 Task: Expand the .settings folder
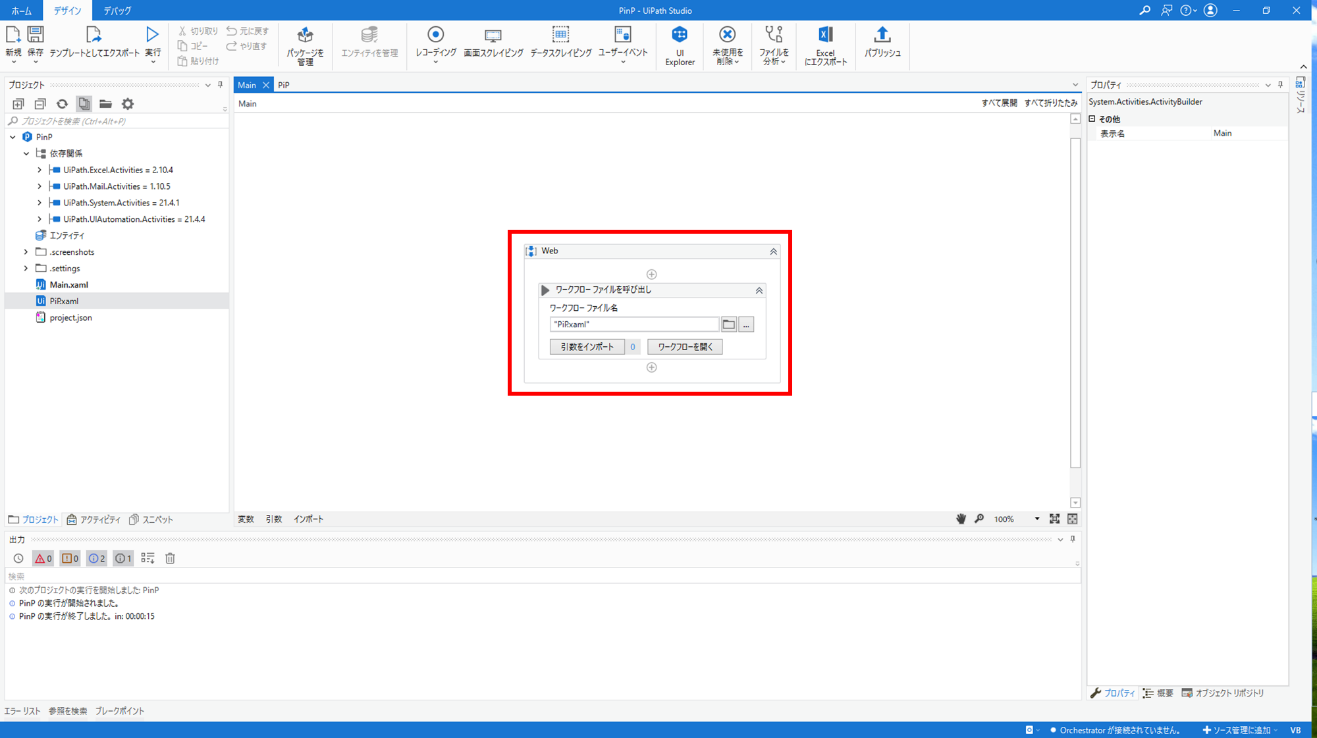pyautogui.click(x=26, y=268)
